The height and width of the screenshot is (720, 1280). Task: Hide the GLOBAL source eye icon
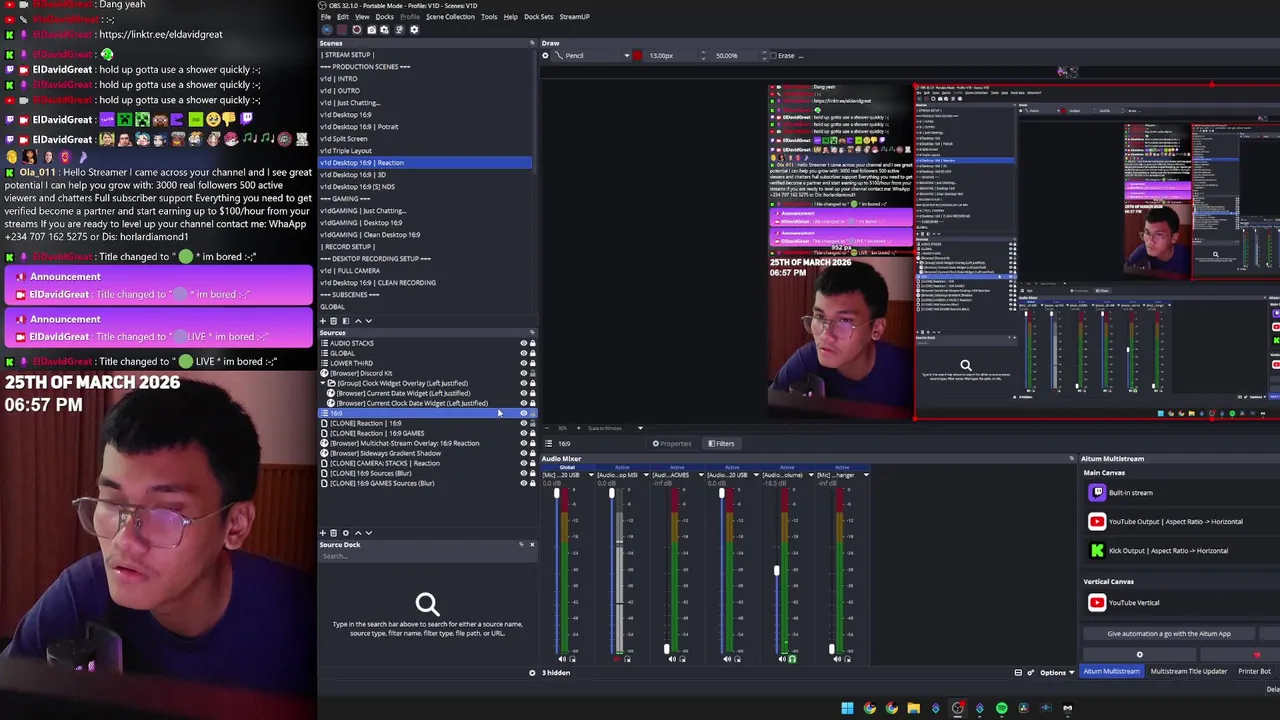click(523, 353)
